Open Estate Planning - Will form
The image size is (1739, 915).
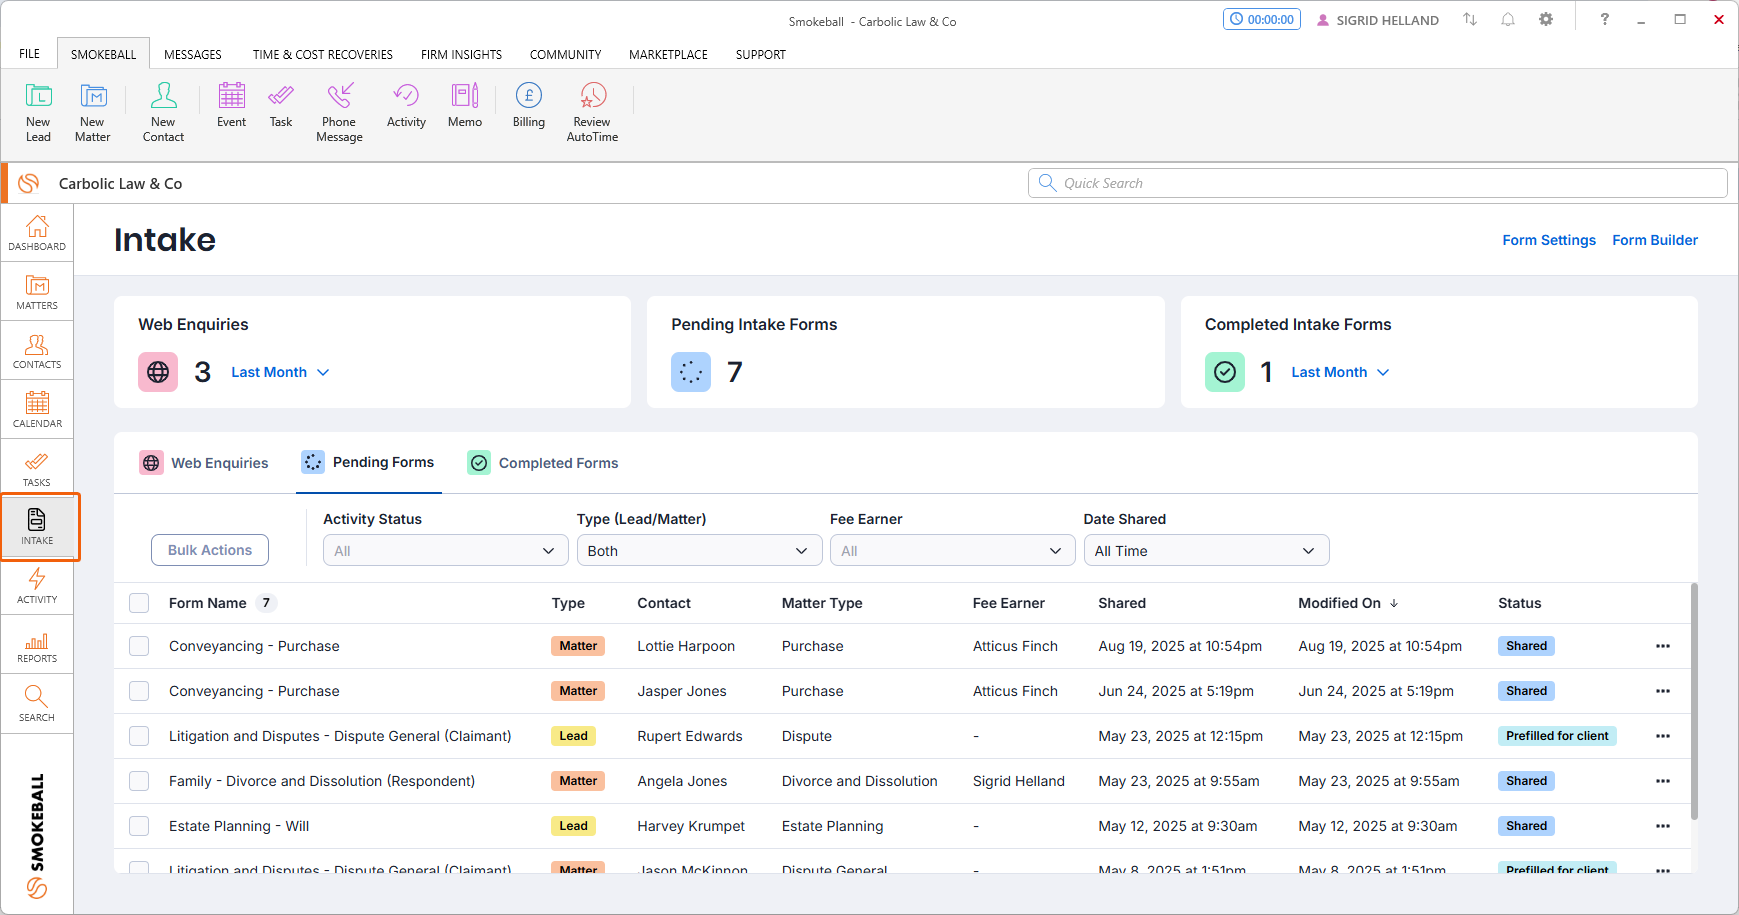(x=239, y=826)
